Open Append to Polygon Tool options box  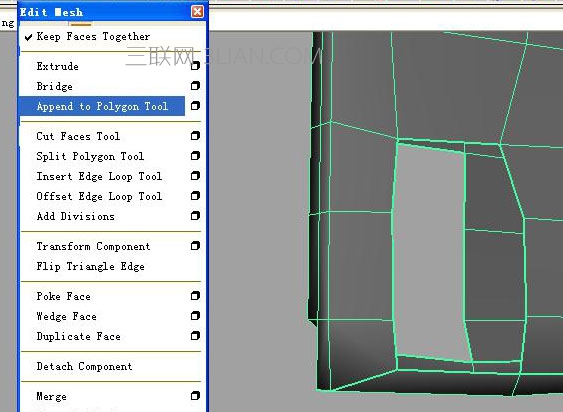coord(195,106)
